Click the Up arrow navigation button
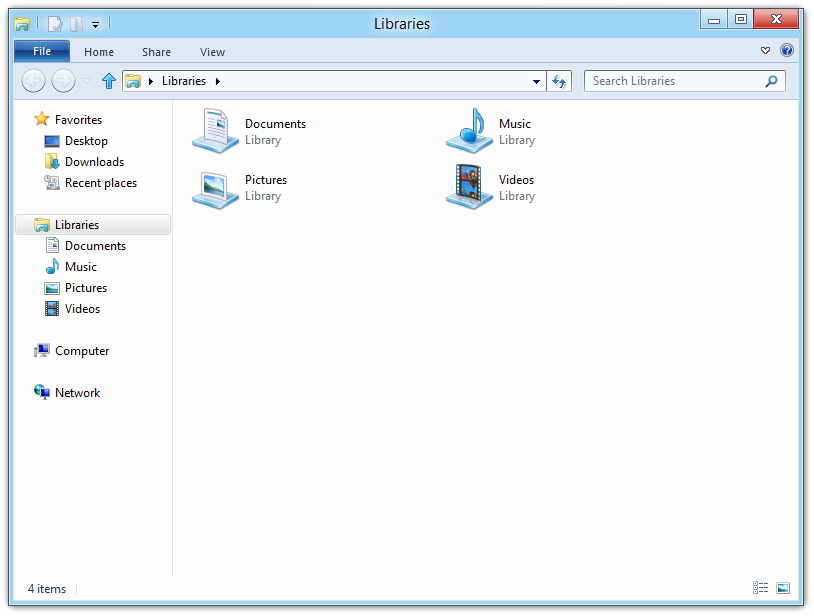This screenshot has width=814, height=616. [109, 81]
